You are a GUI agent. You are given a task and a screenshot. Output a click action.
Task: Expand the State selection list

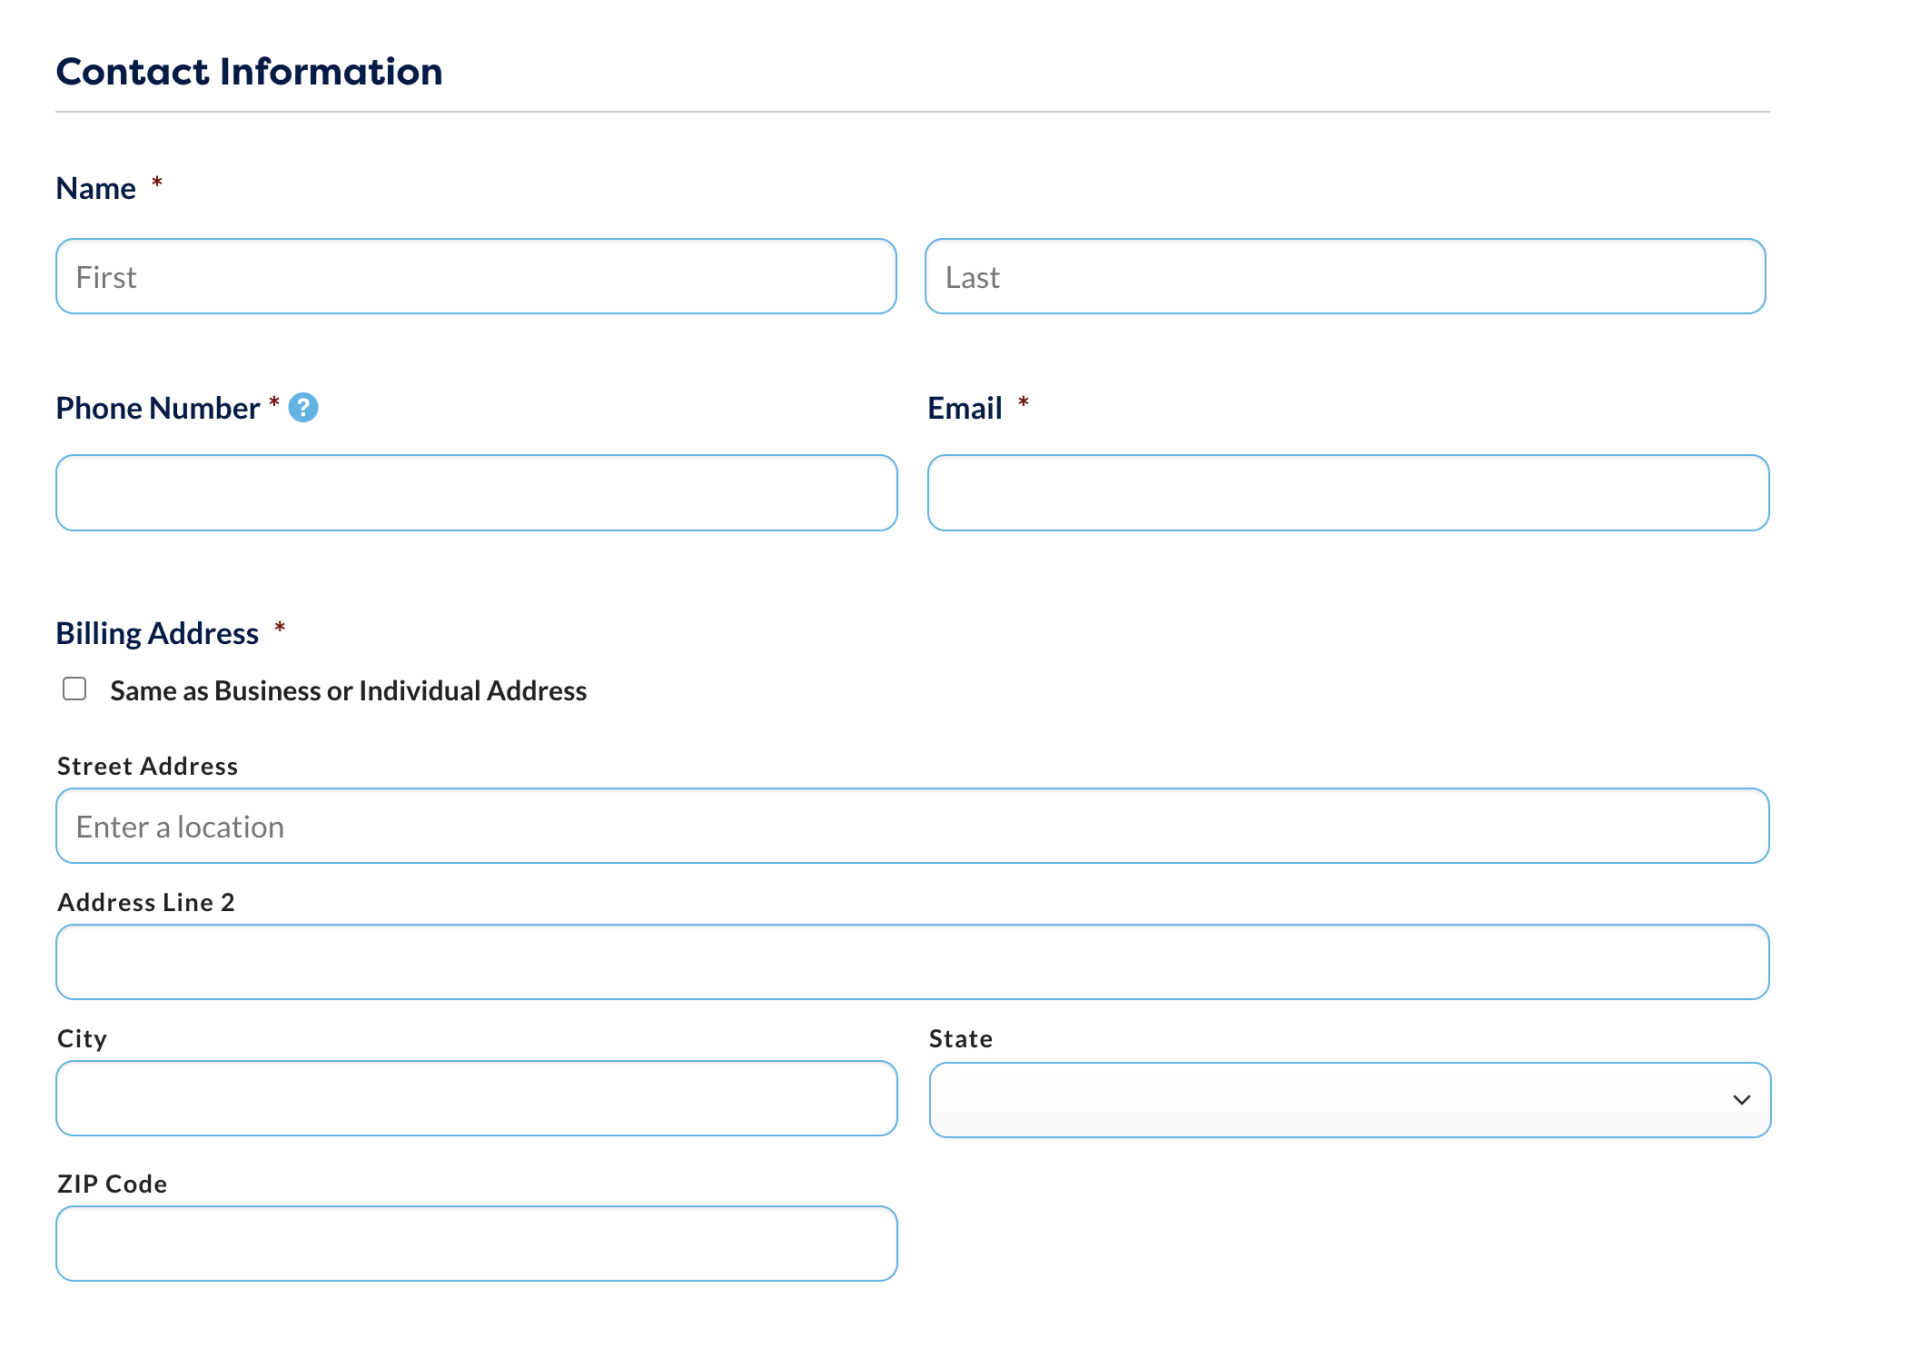1348,1100
